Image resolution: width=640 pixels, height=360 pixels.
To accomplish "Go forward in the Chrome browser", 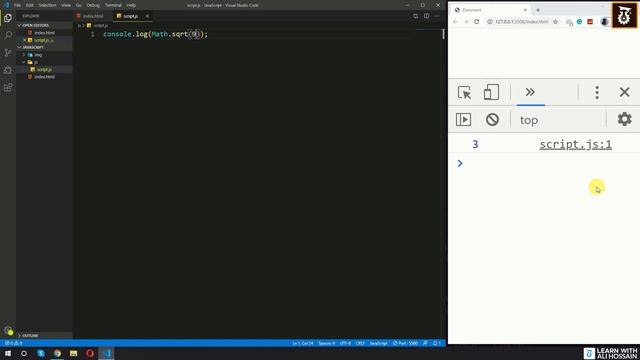I will click(x=466, y=22).
